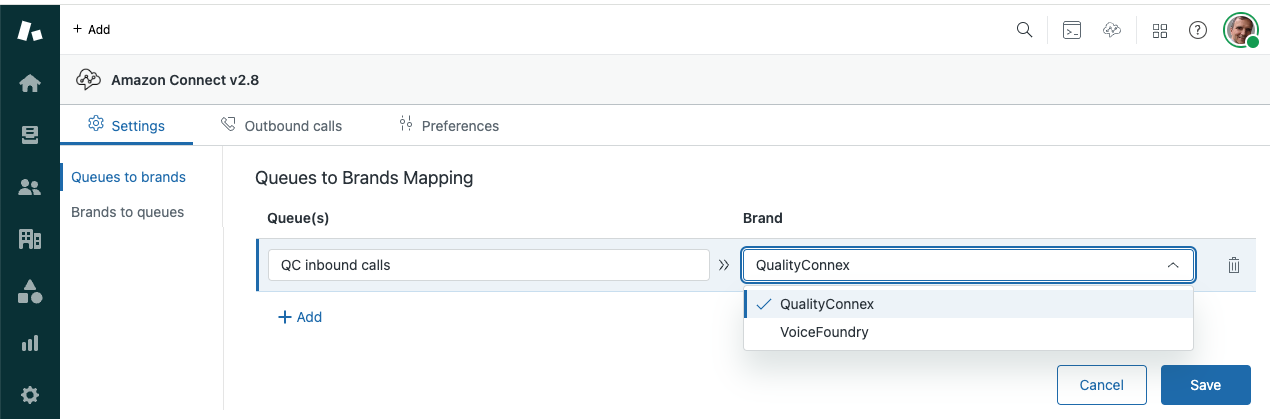Open Views from the ticket tray icon

click(29, 135)
